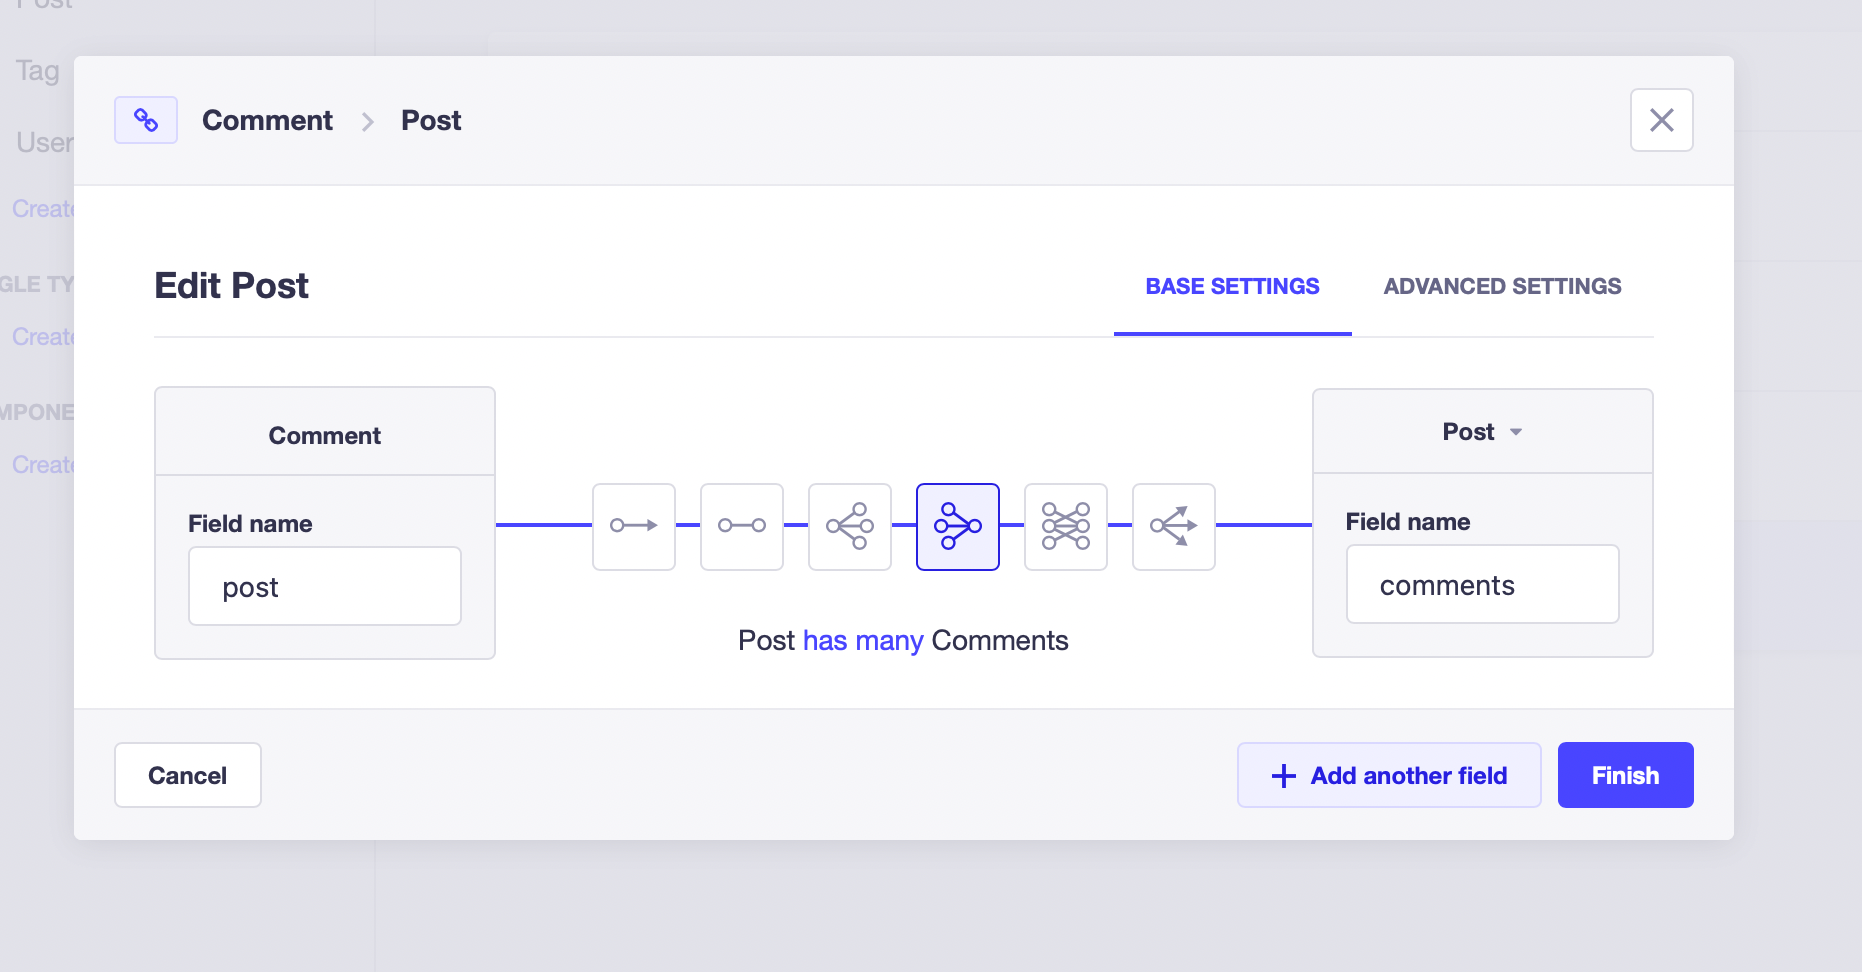Focus the comments field name input
1862x972 pixels.
pyautogui.click(x=1483, y=584)
